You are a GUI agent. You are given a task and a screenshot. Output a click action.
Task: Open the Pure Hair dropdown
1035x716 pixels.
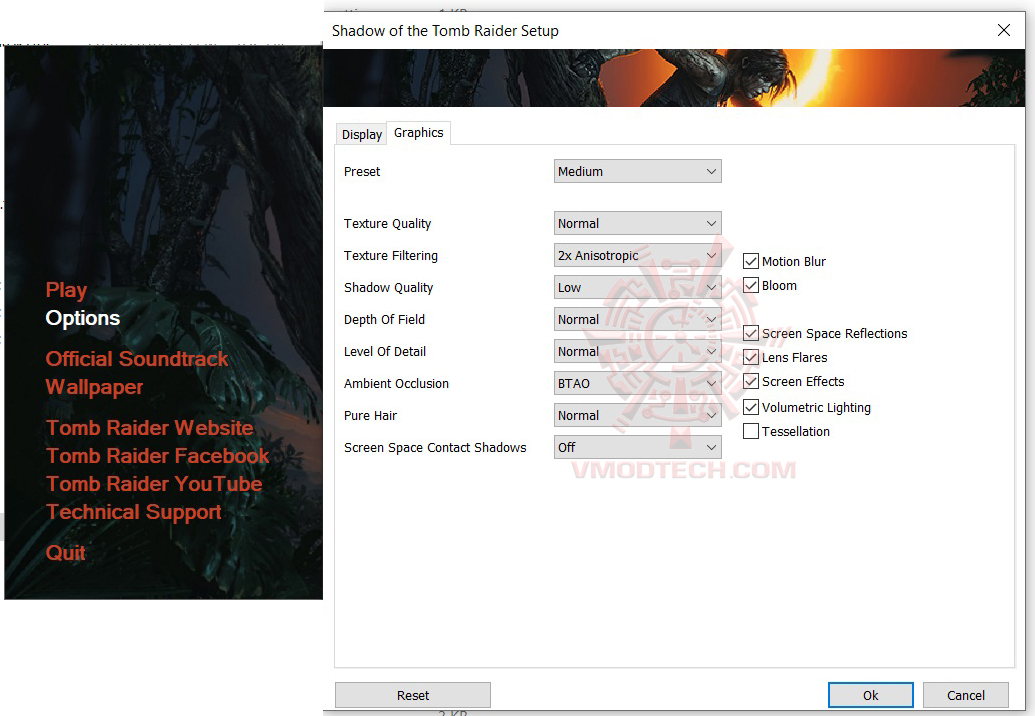click(637, 416)
